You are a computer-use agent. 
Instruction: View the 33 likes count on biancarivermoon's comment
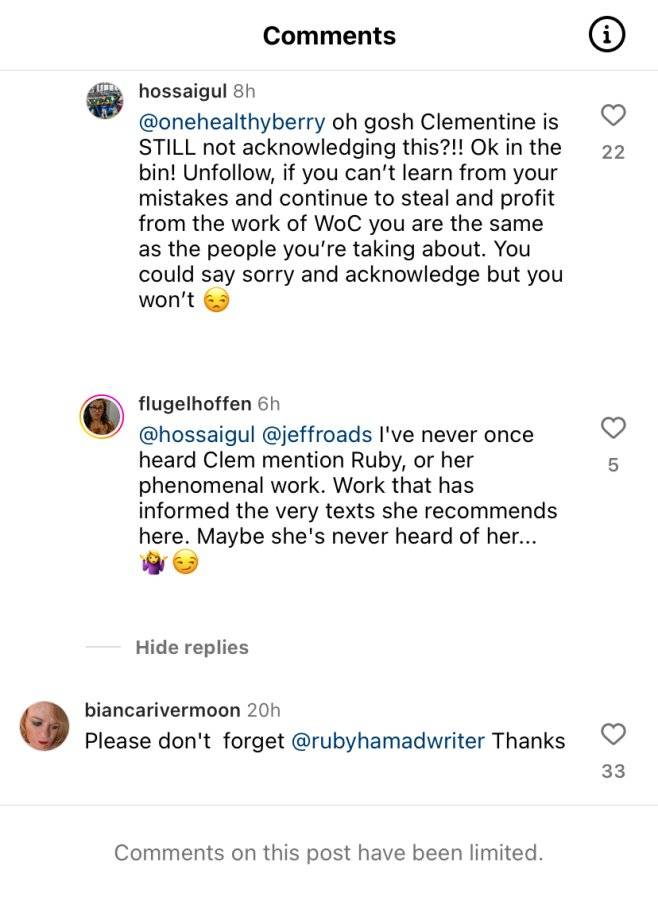[613, 771]
